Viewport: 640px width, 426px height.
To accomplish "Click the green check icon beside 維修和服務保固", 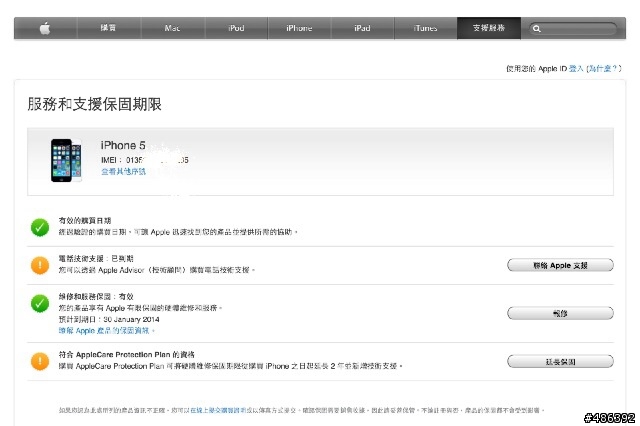I will tap(40, 303).
